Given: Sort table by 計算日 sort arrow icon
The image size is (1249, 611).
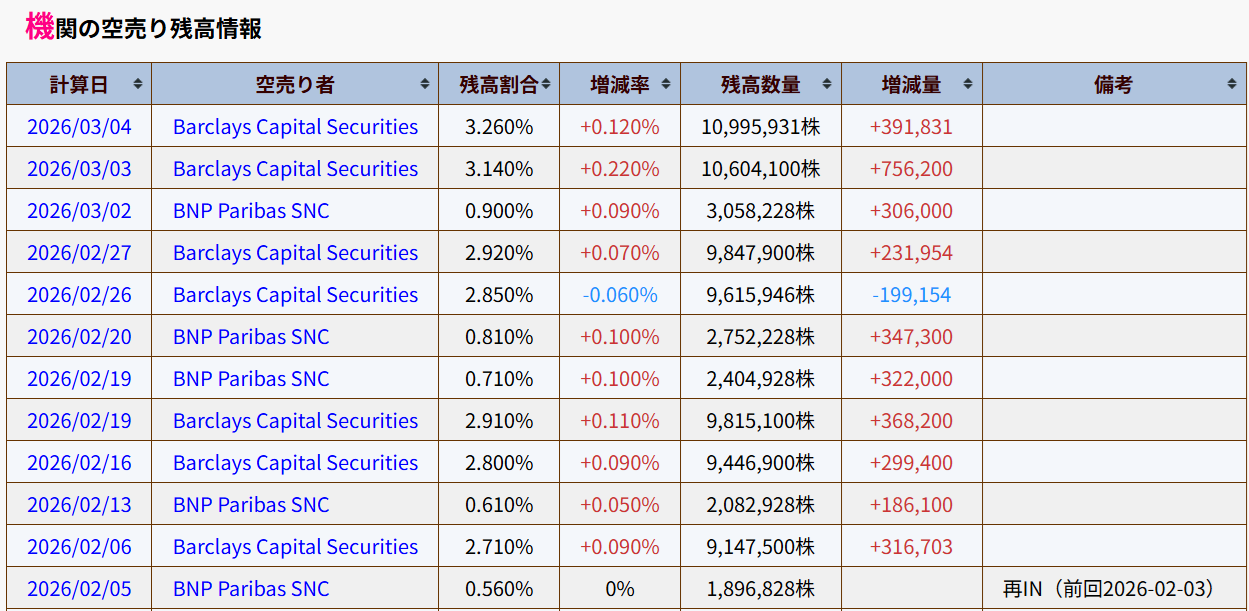Looking at the screenshot, I should (x=137, y=85).
